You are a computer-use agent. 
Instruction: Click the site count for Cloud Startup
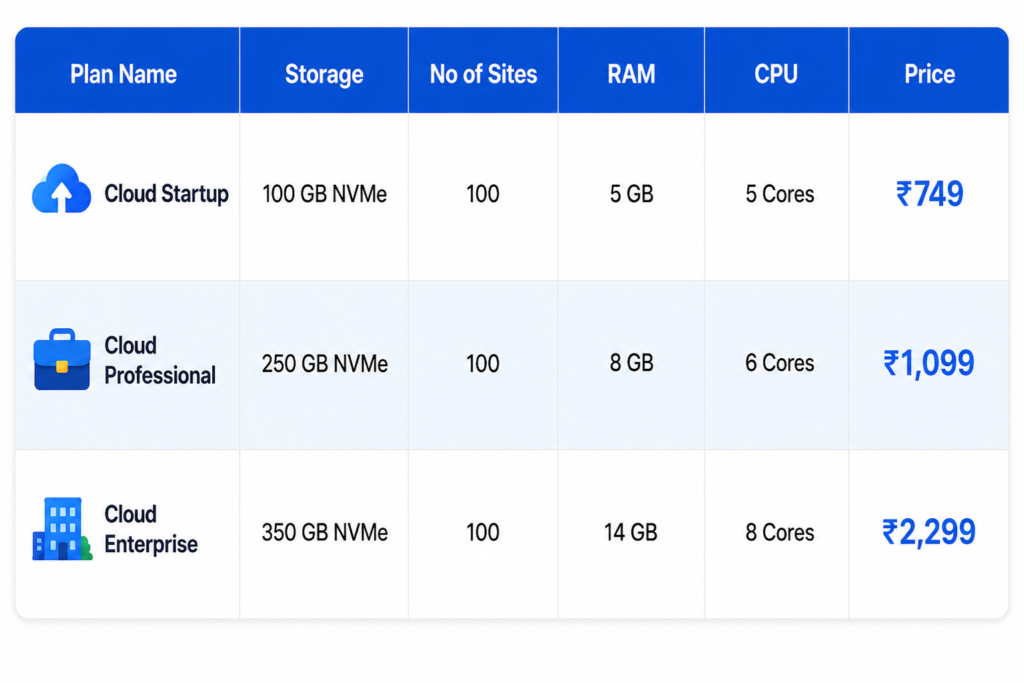point(483,194)
